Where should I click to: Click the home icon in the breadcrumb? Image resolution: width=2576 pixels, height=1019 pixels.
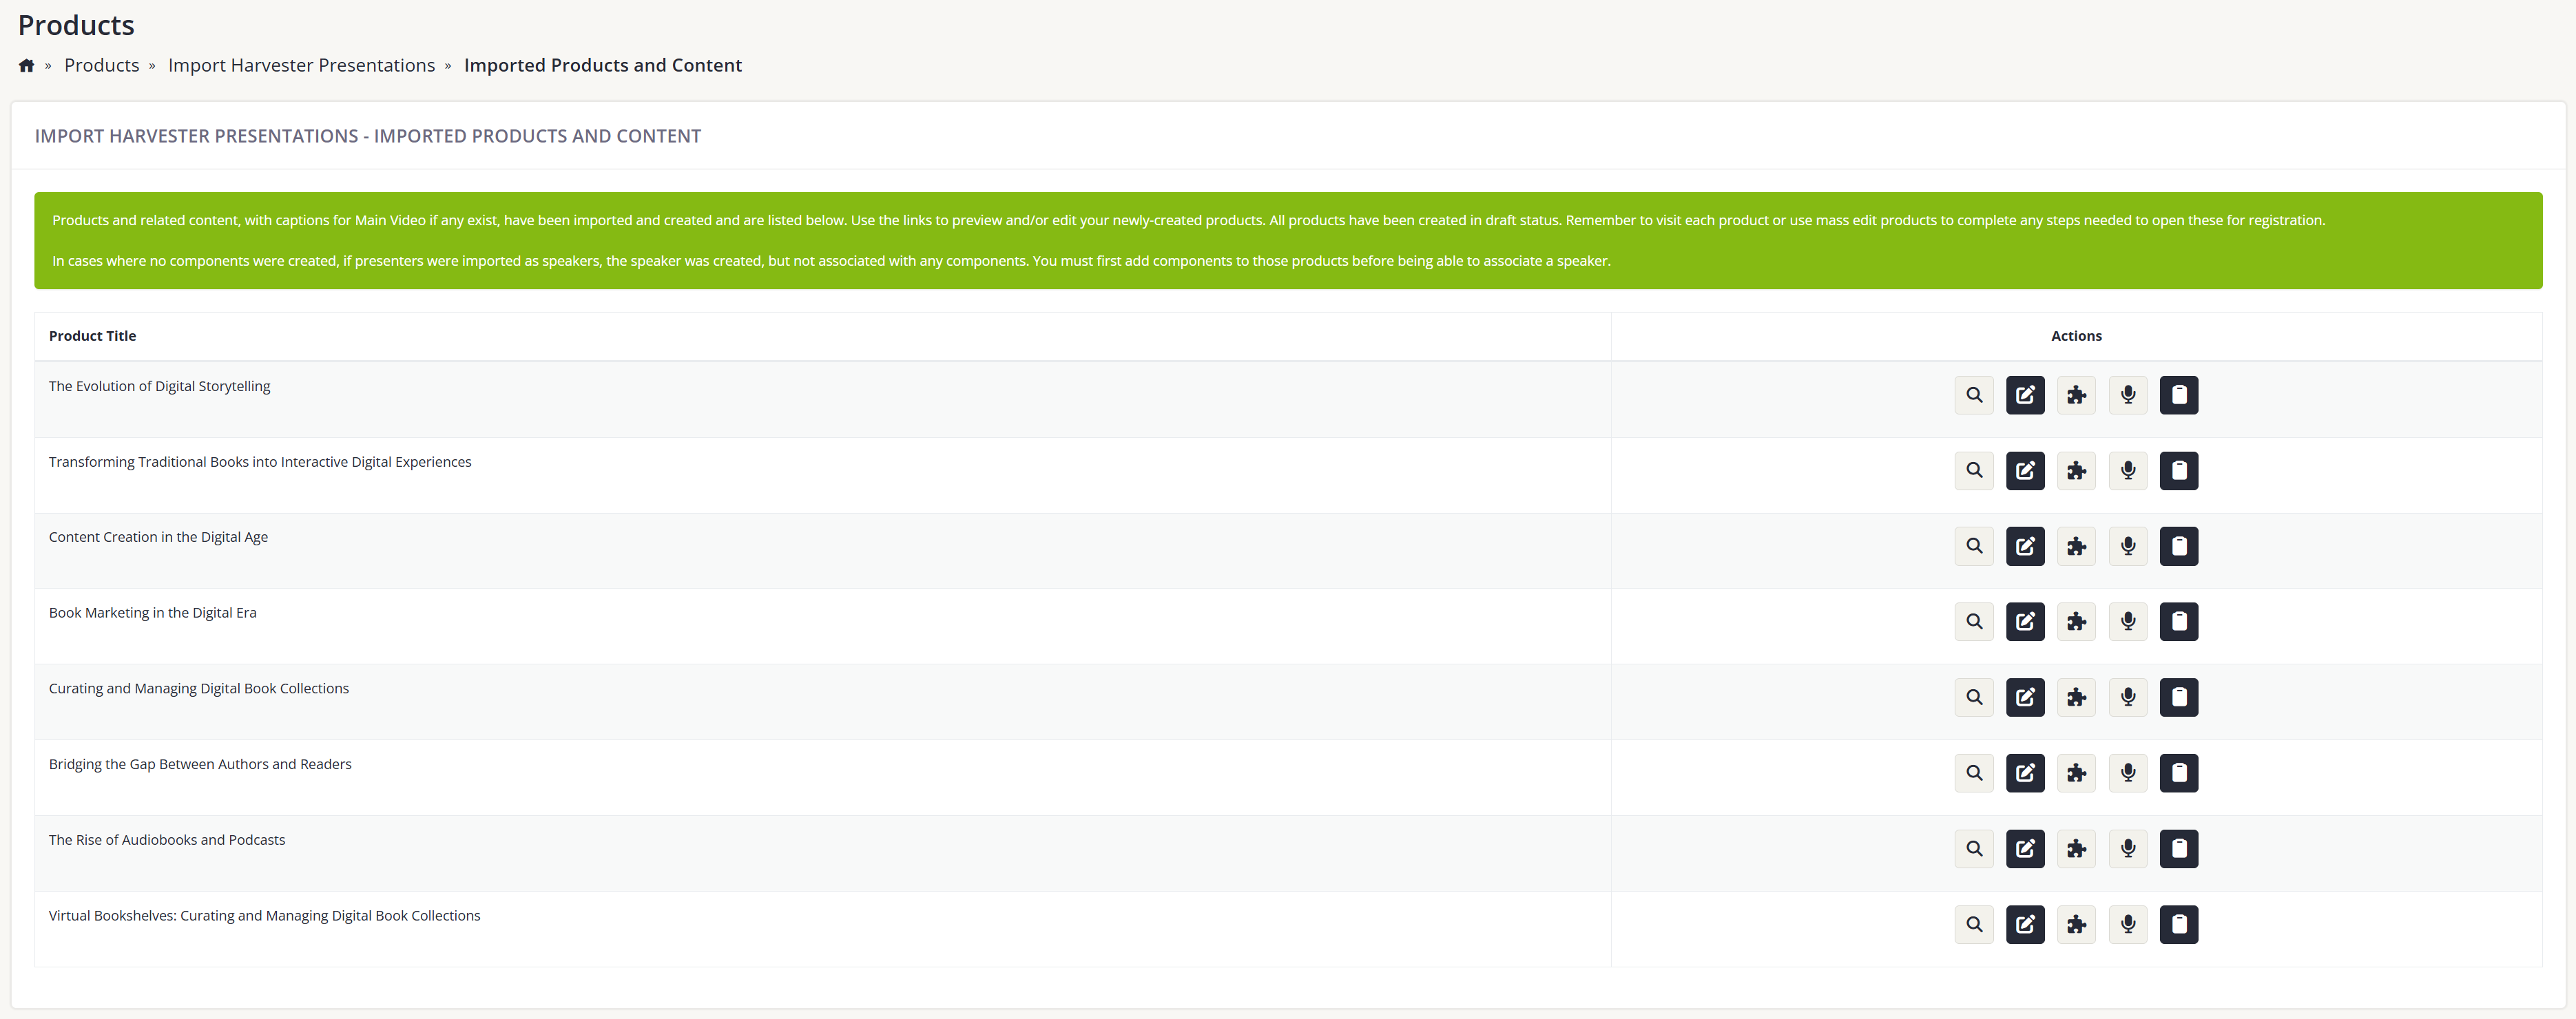(x=27, y=66)
